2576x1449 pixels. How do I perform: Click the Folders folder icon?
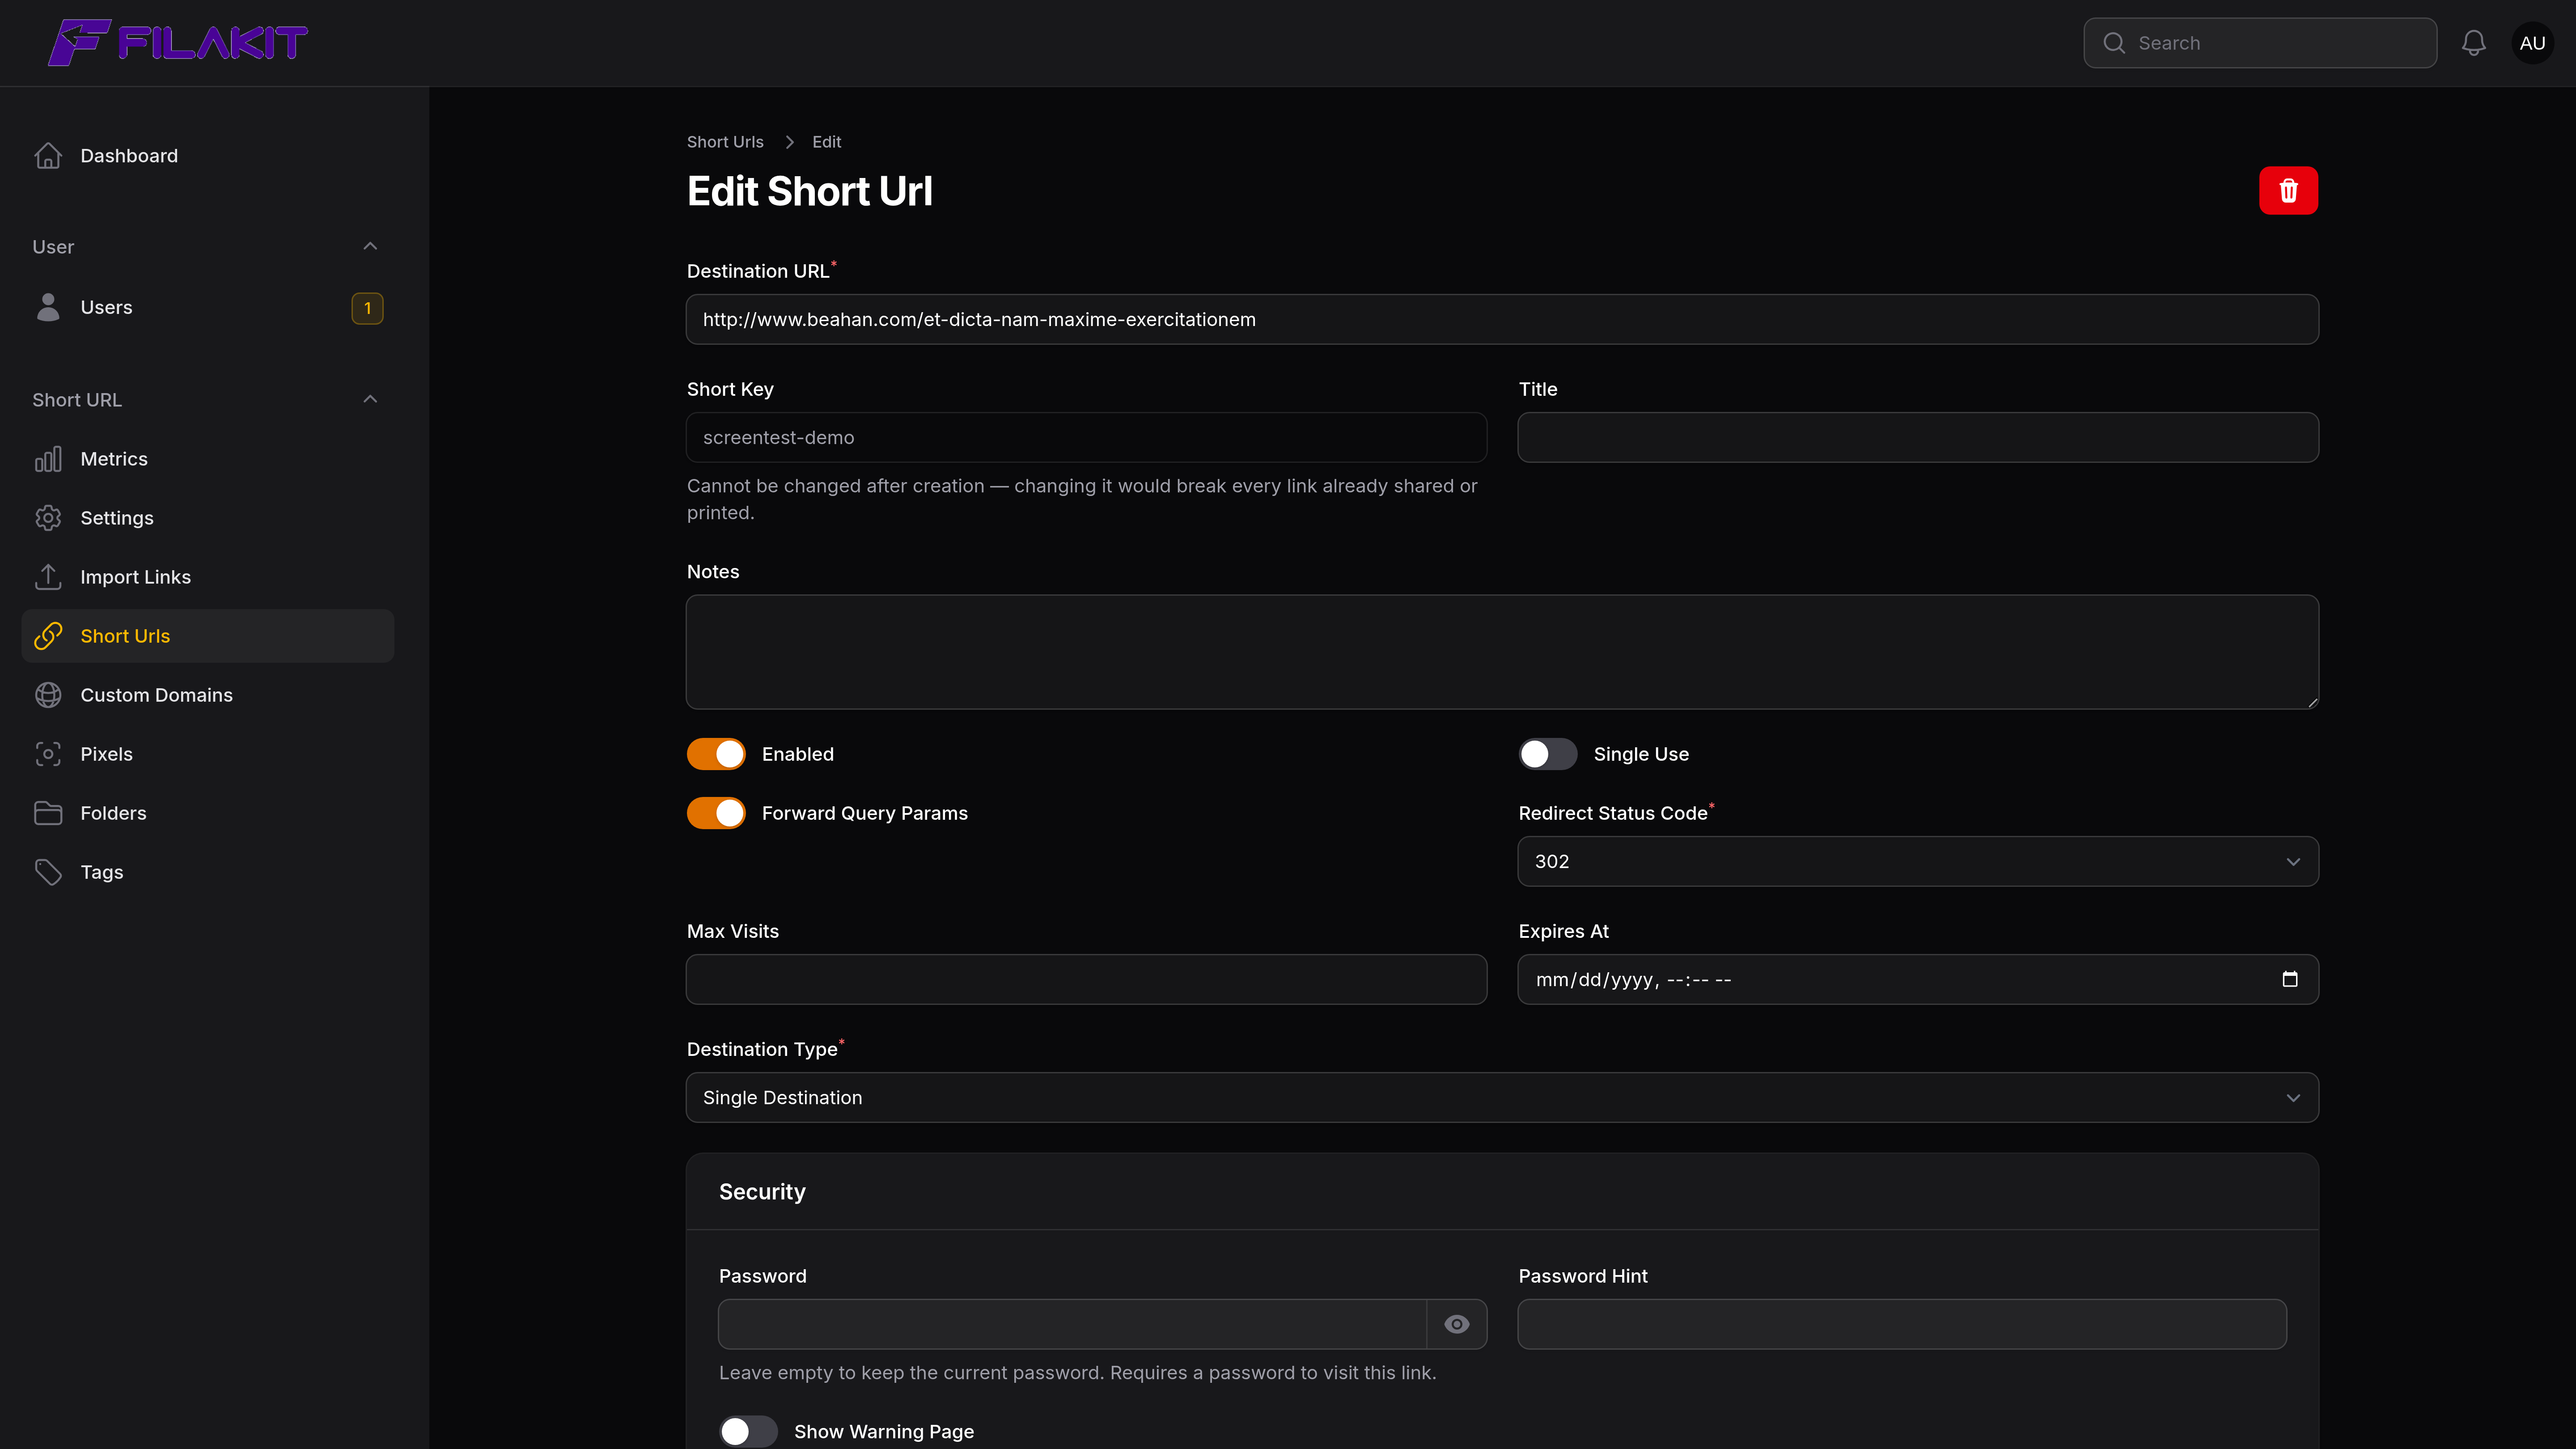point(48,813)
